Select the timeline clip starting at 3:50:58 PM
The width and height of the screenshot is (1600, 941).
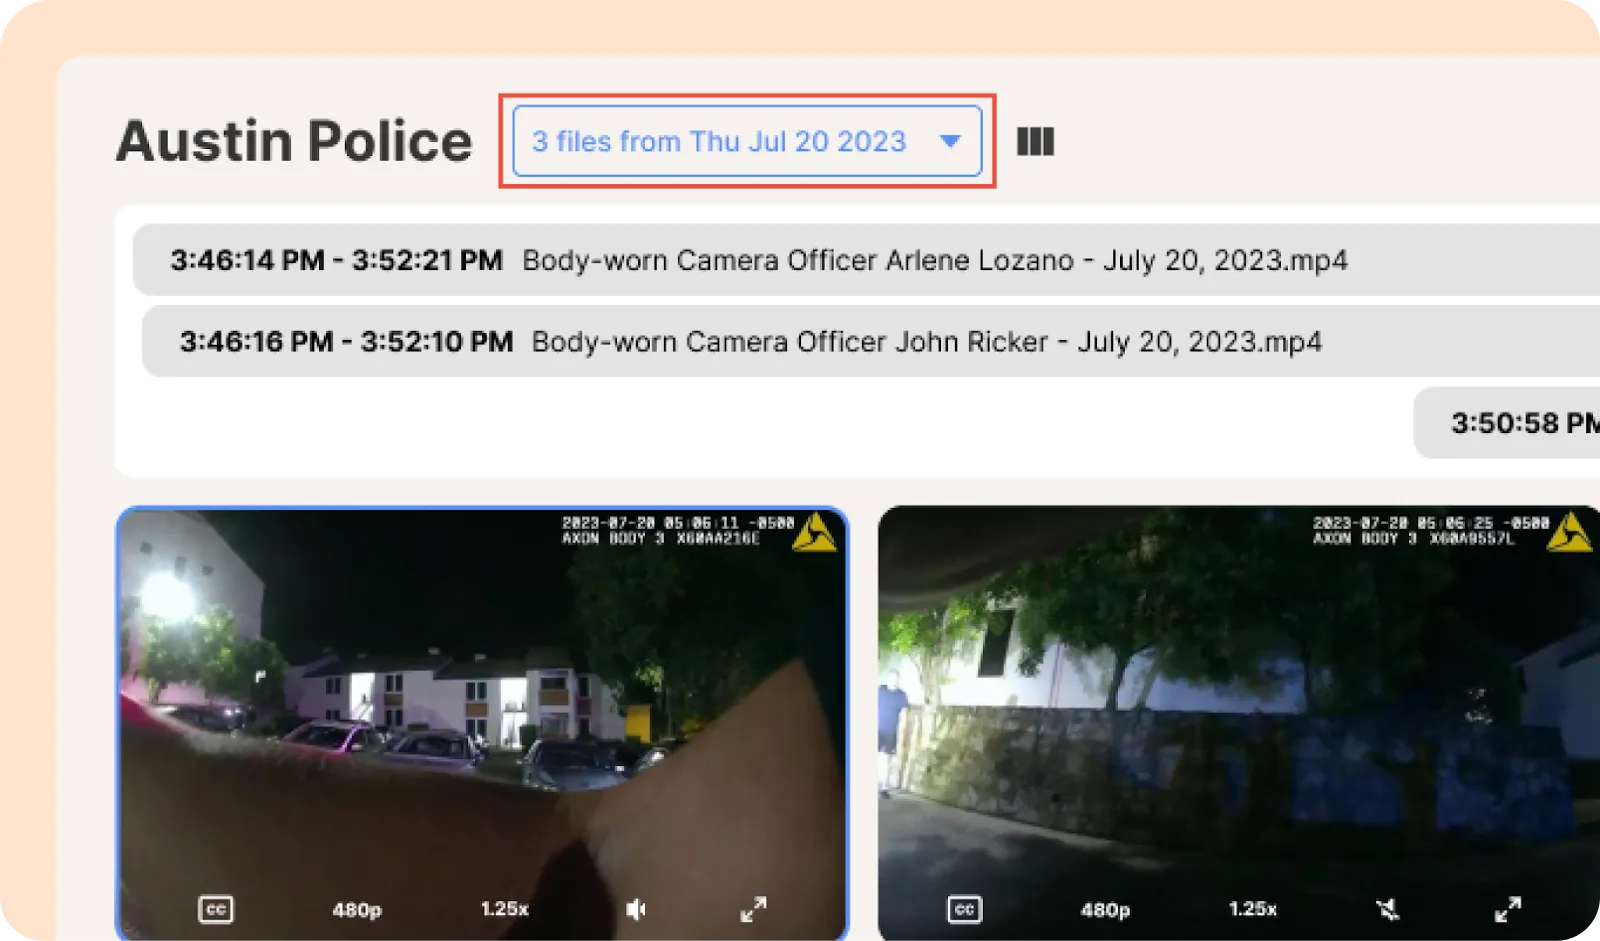[1507, 423]
